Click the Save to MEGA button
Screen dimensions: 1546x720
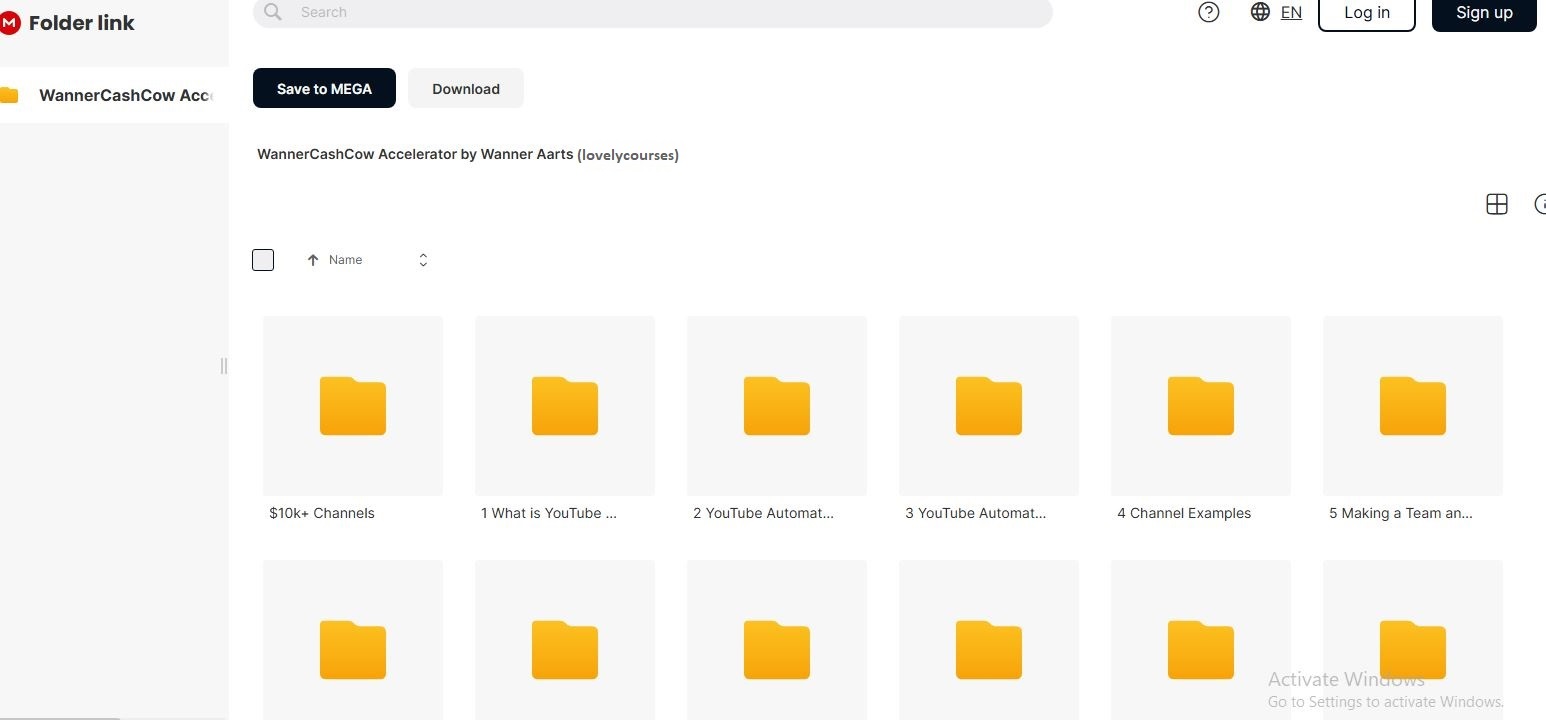(324, 89)
